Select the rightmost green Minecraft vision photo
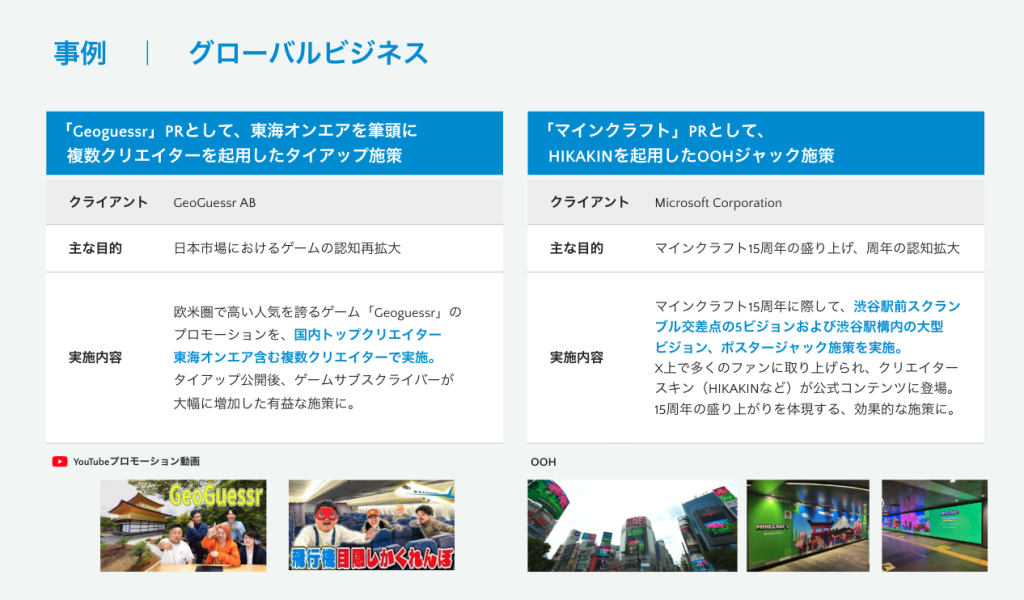This screenshot has width=1024, height=600. pos(934,525)
